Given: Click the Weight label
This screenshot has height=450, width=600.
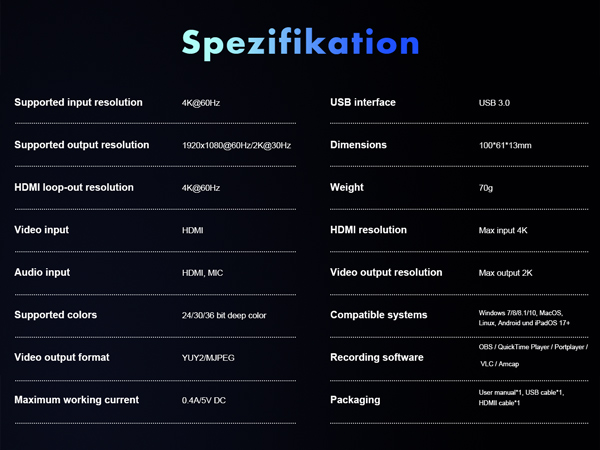Looking at the screenshot, I should click(347, 187).
